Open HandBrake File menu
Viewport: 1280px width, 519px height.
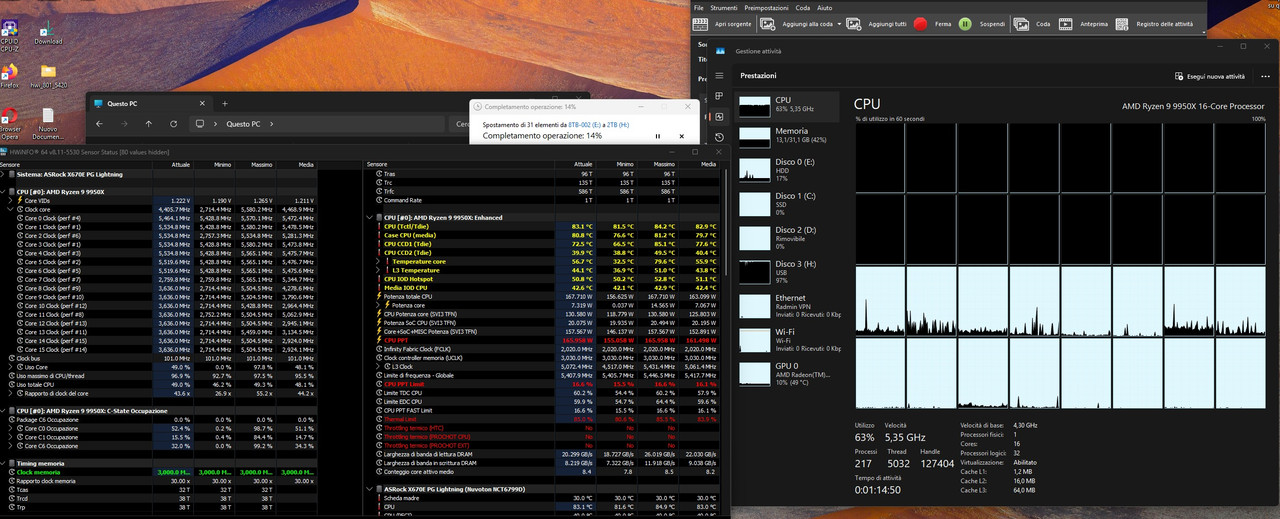[x=699, y=8]
